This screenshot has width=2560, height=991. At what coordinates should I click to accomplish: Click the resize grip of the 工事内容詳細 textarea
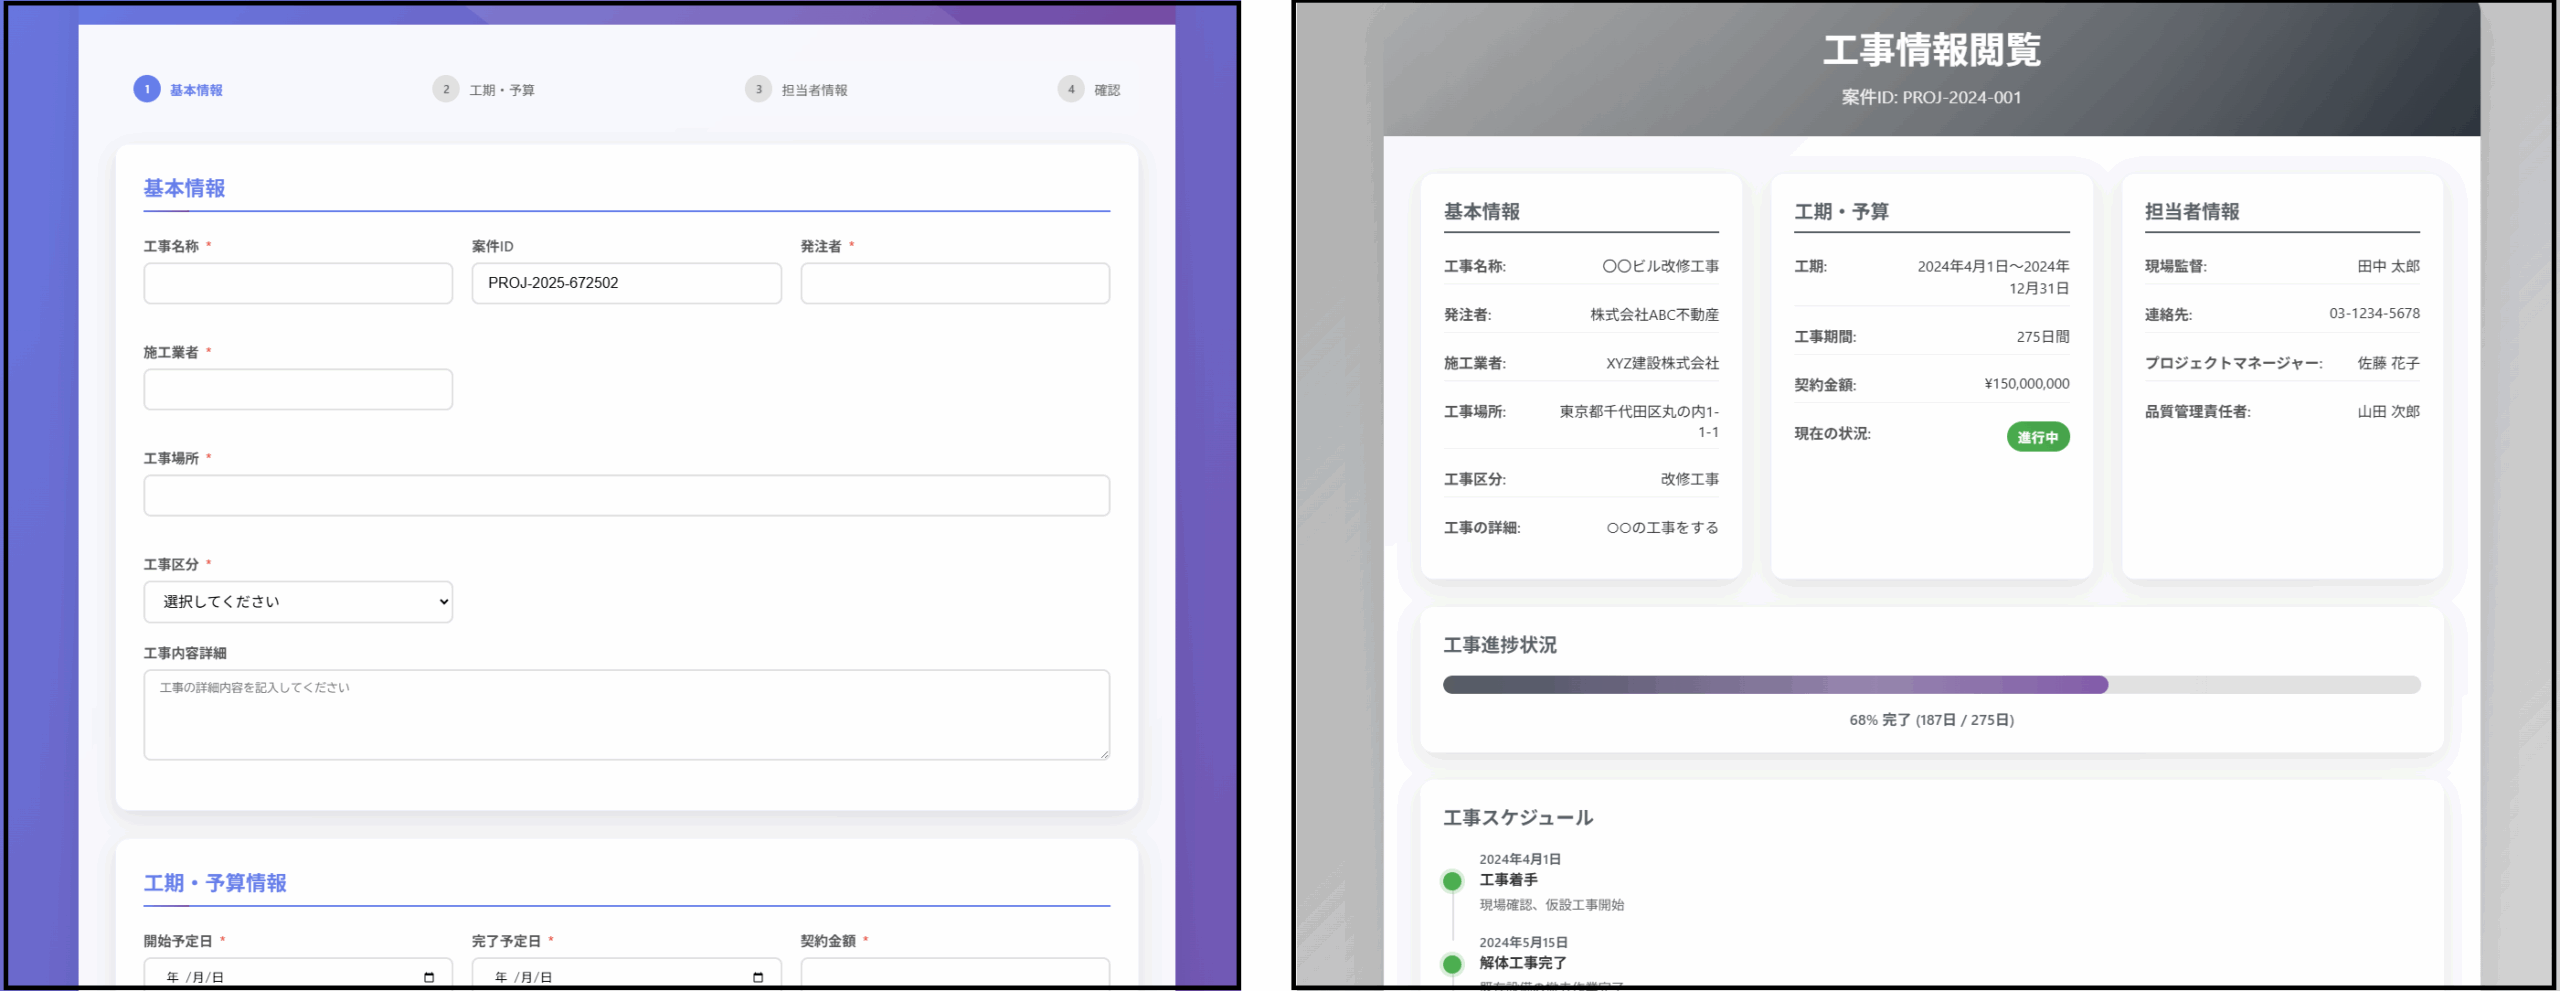1103,753
